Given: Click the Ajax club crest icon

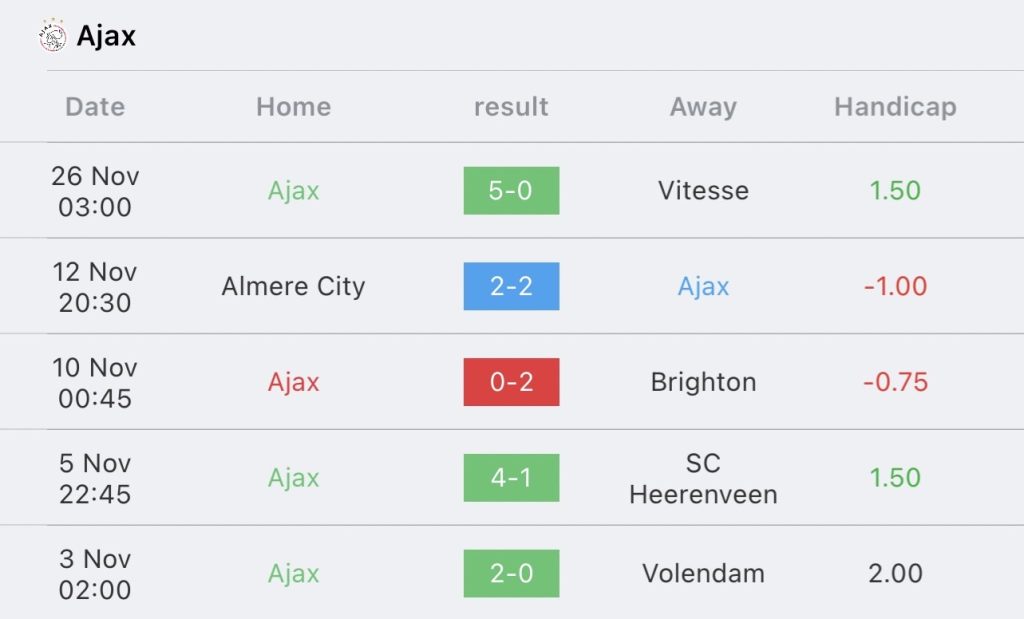Looking at the screenshot, I should [x=52, y=35].
